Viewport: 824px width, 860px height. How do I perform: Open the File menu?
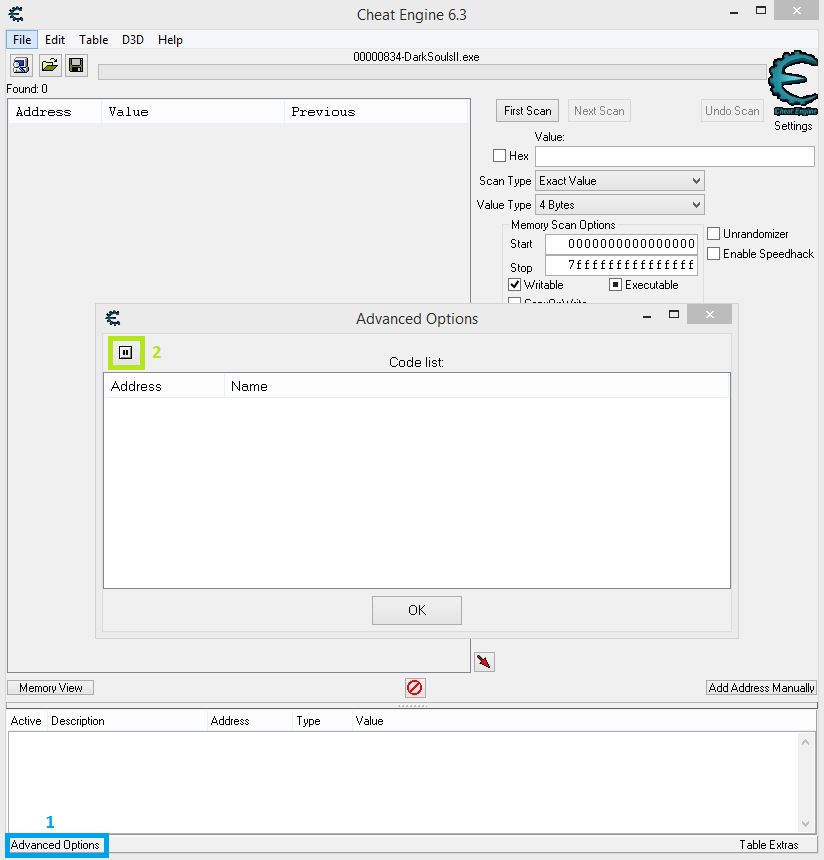(22, 39)
